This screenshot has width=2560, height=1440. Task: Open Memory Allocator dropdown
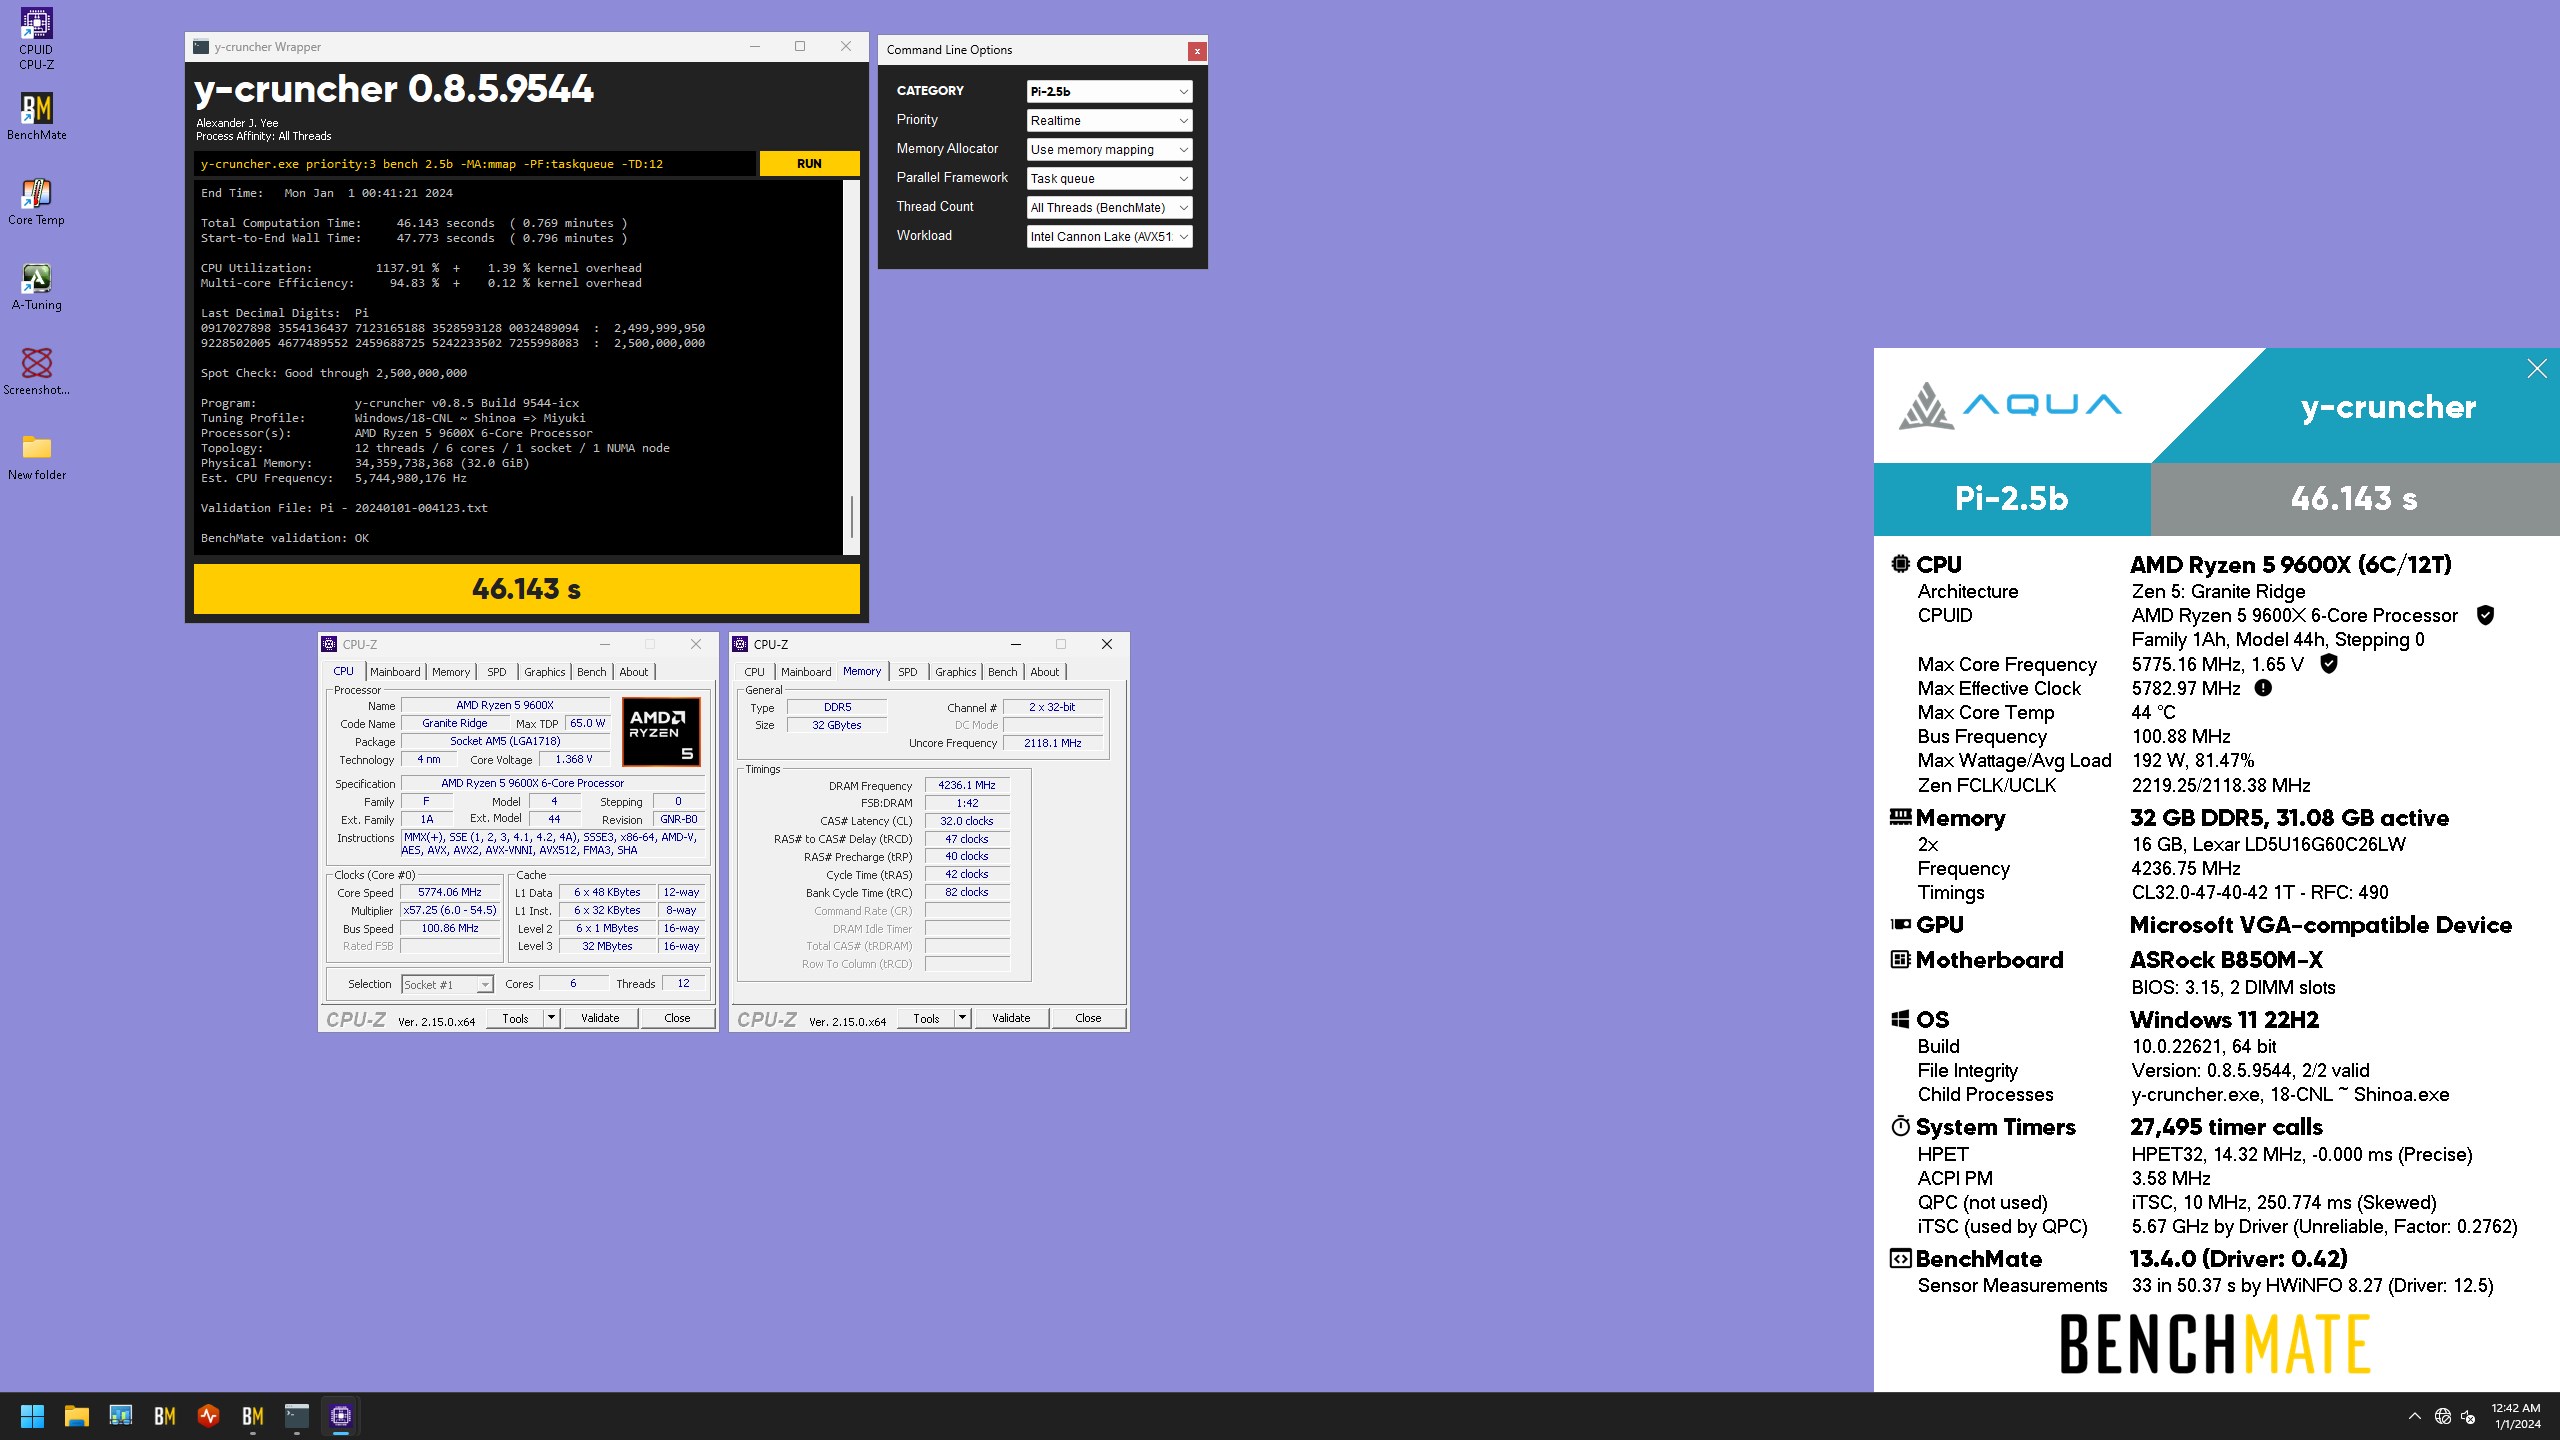click(x=1109, y=149)
